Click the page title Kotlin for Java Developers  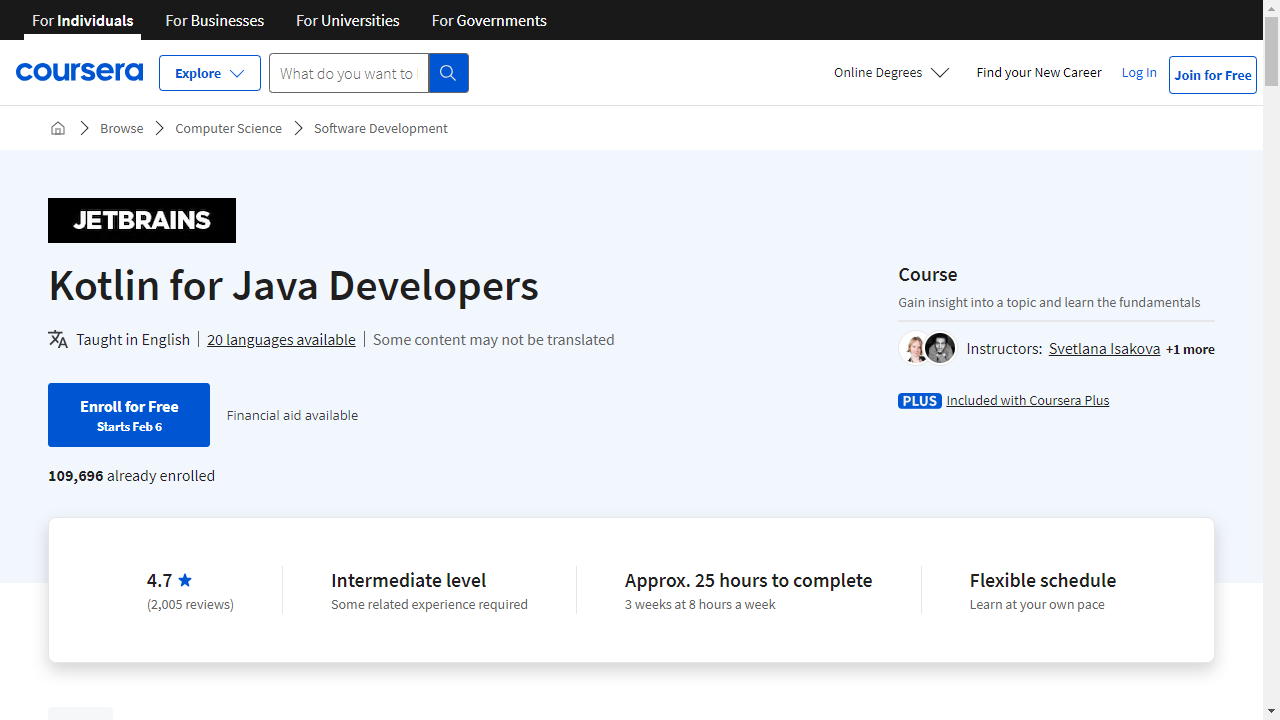coord(293,286)
